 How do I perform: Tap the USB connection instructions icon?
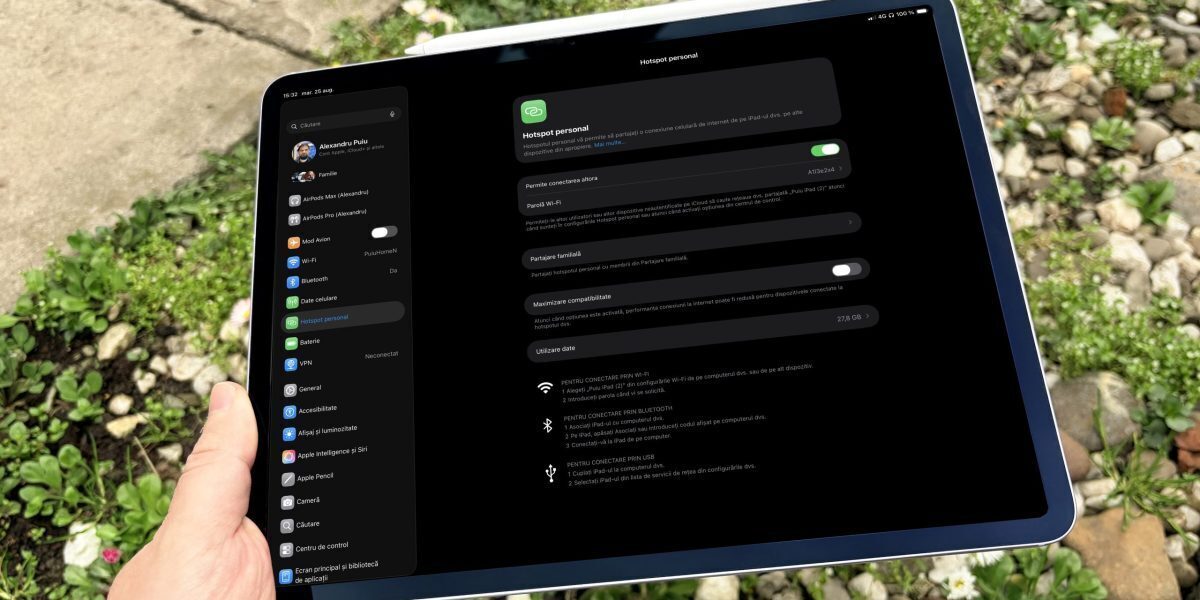coord(551,472)
